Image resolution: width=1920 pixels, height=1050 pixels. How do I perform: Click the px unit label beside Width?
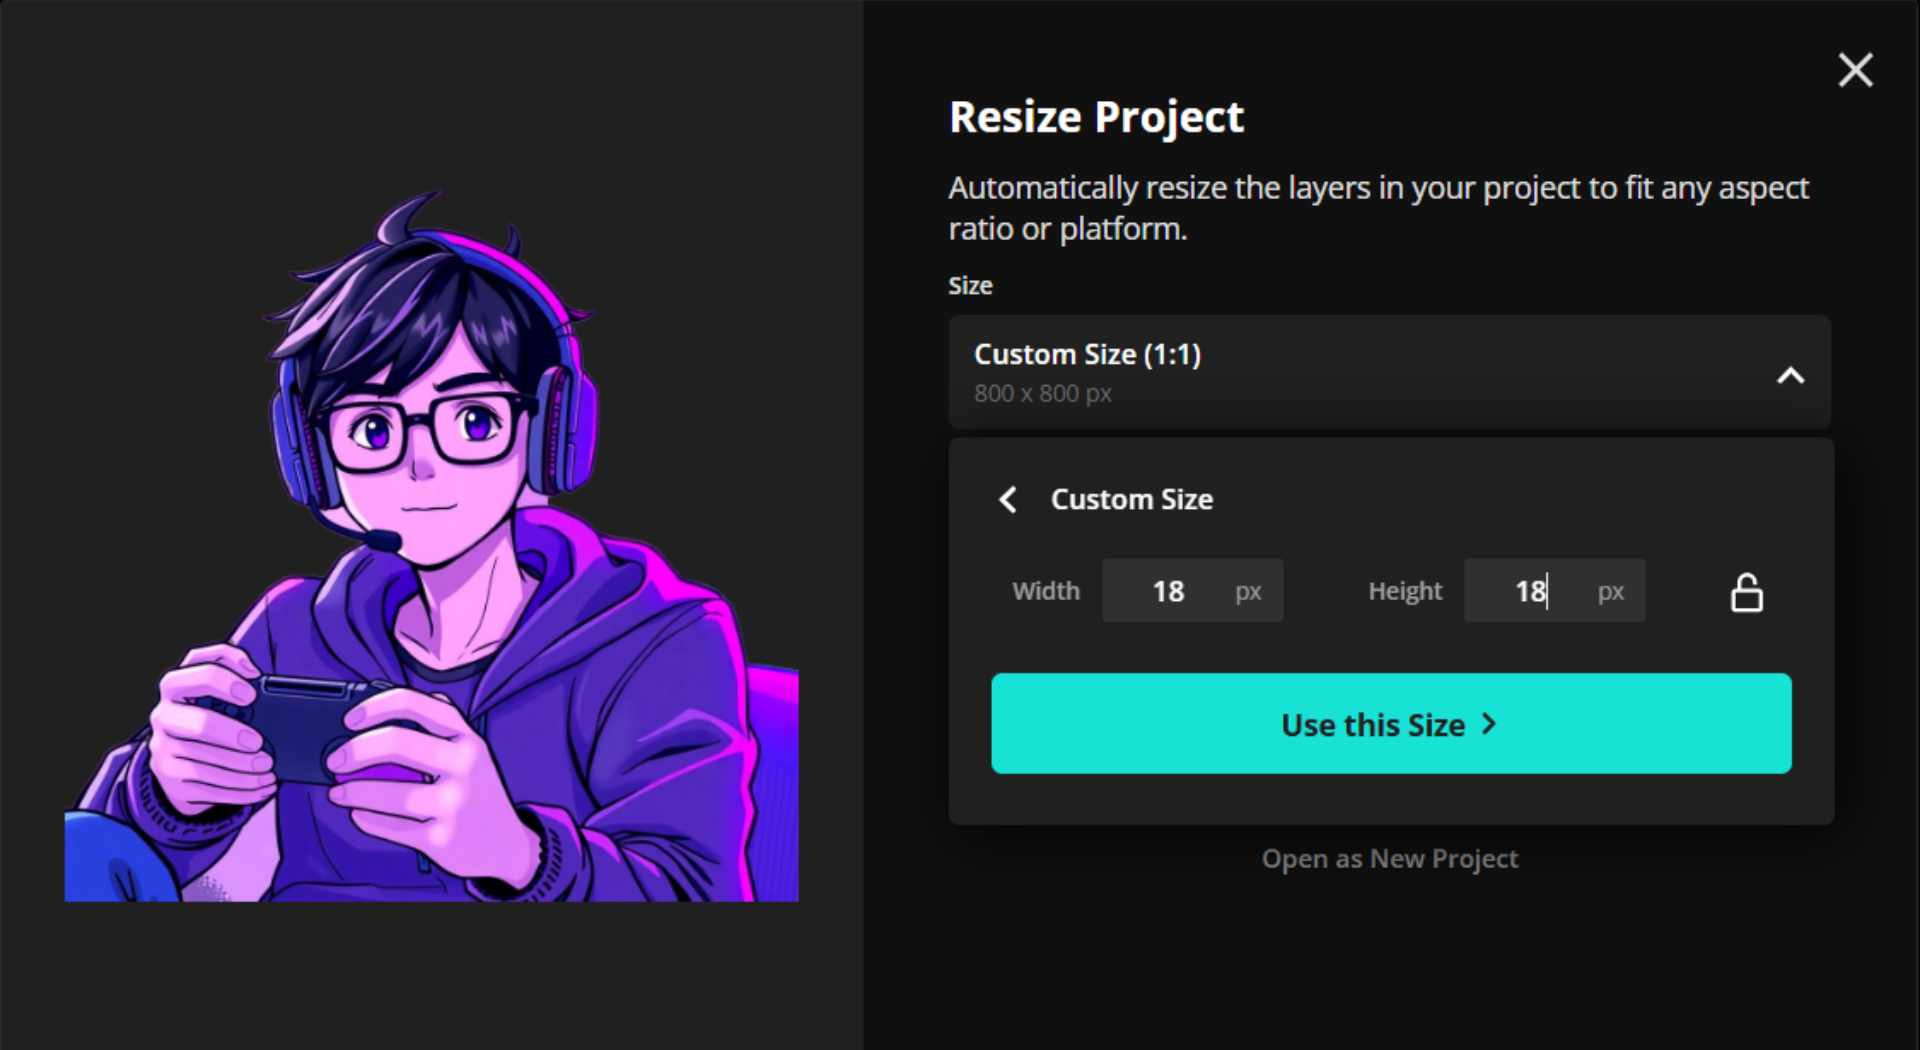[x=1249, y=591]
